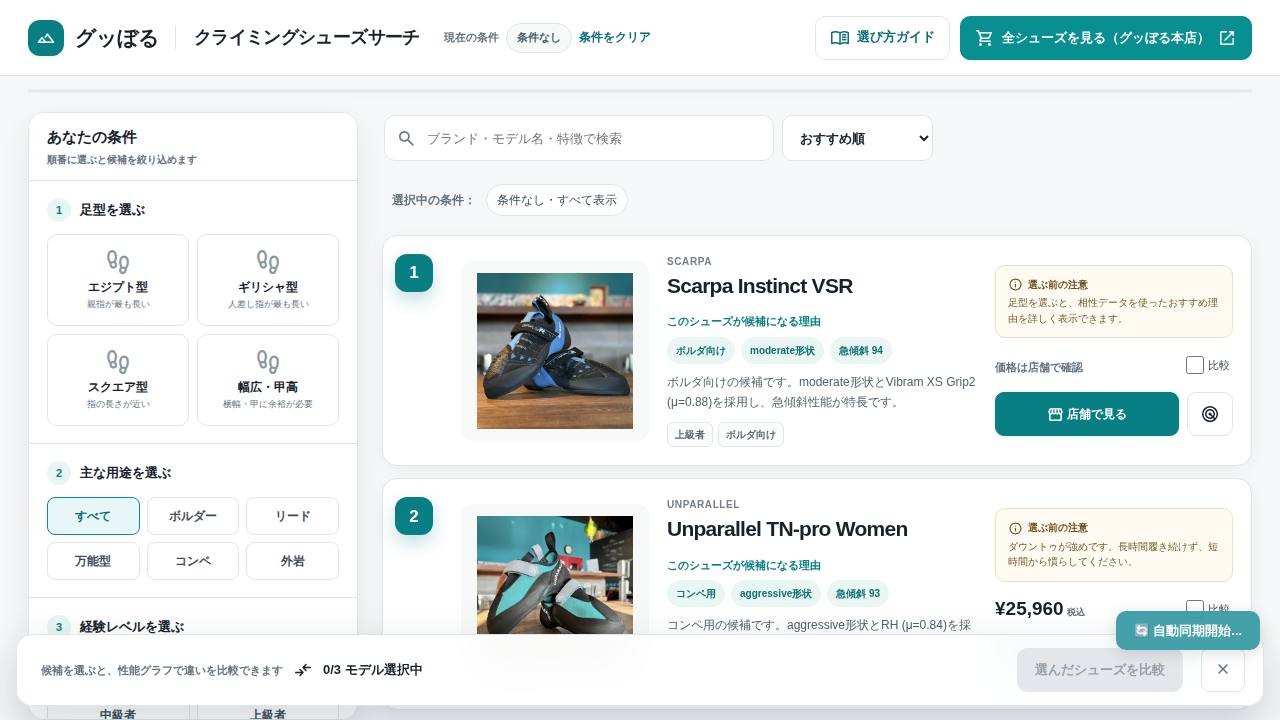Open the 選び方ガイド guide button

click(x=882, y=38)
